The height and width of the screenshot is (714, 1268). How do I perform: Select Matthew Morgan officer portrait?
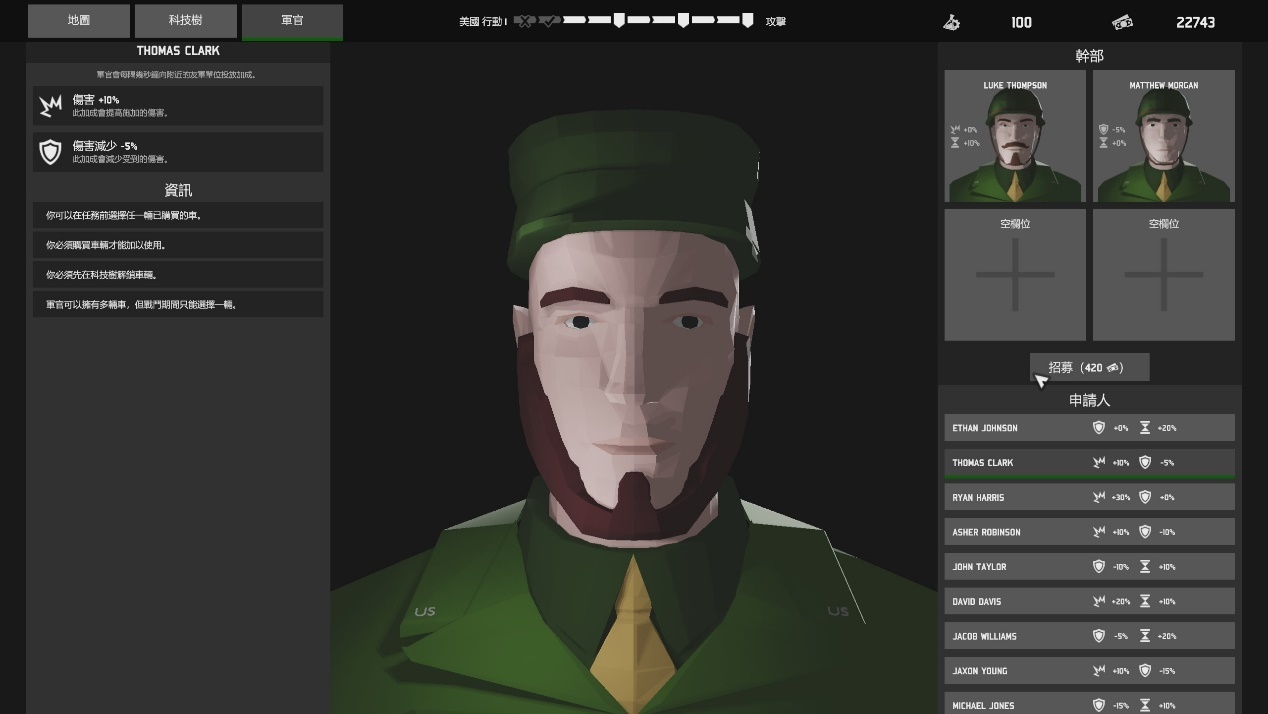pyautogui.click(x=1163, y=136)
